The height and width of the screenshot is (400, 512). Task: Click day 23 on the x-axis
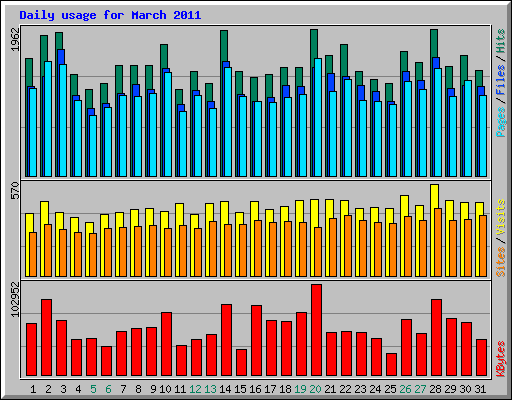[360, 389]
